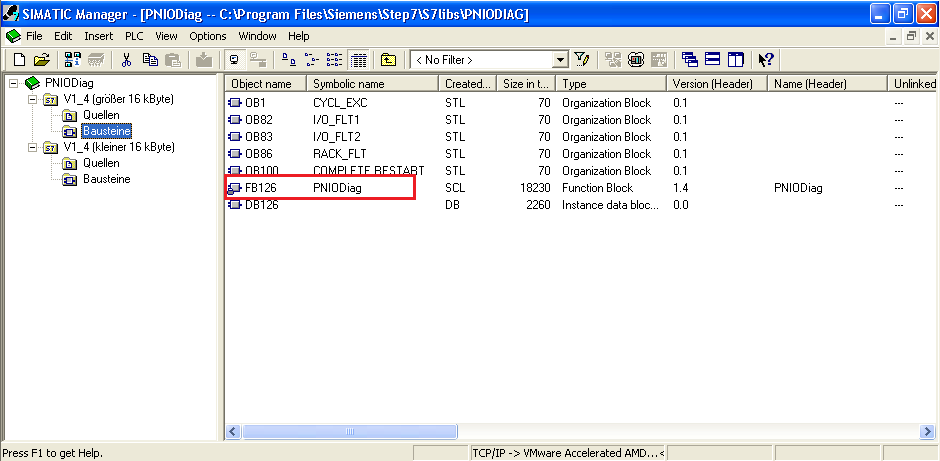Create a new project with New icon
The width and height of the screenshot is (940, 461).
[x=20, y=59]
